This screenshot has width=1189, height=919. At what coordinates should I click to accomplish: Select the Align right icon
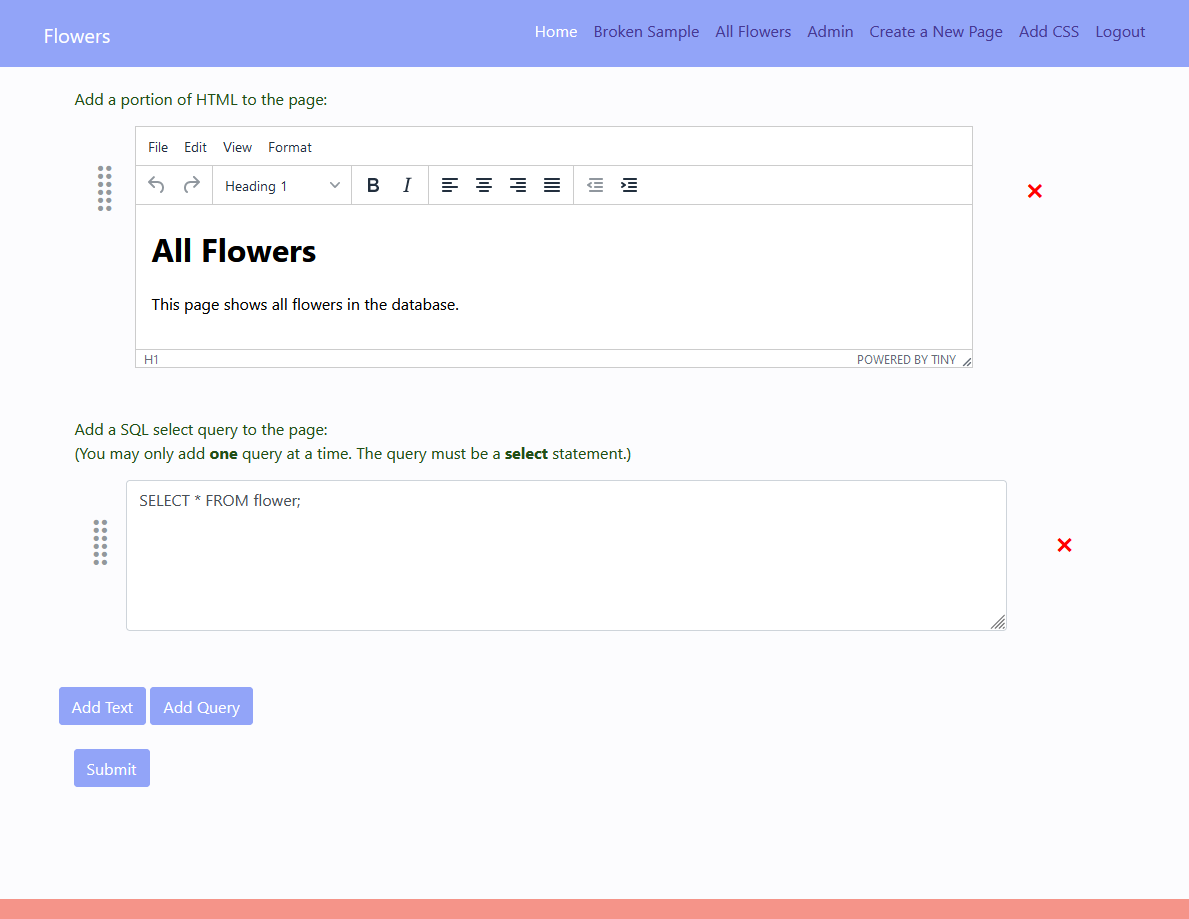pyautogui.click(x=517, y=185)
